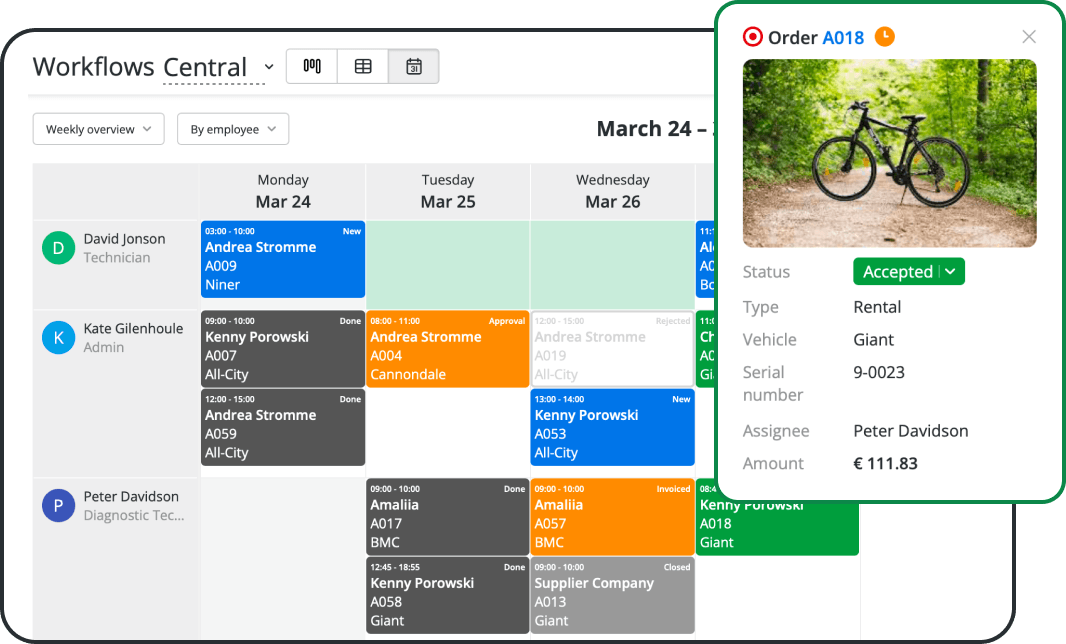This screenshot has width=1066, height=644.
Task: Click the David Jonson employee name
Action: click(124, 239)
